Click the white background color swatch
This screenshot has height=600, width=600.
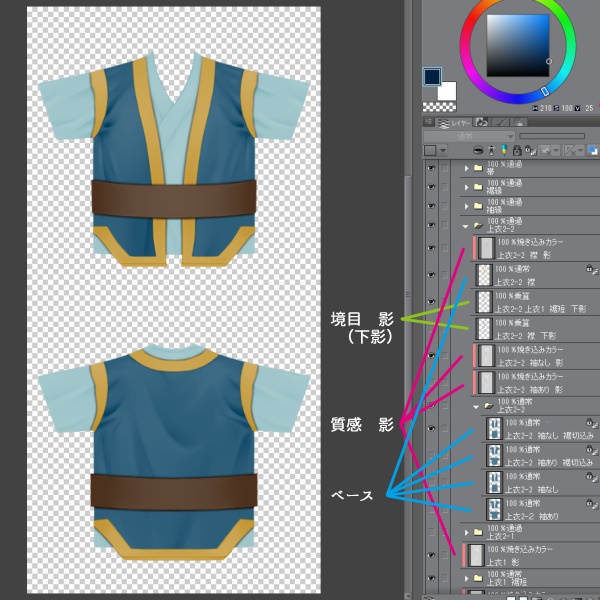tap(447, 91)
